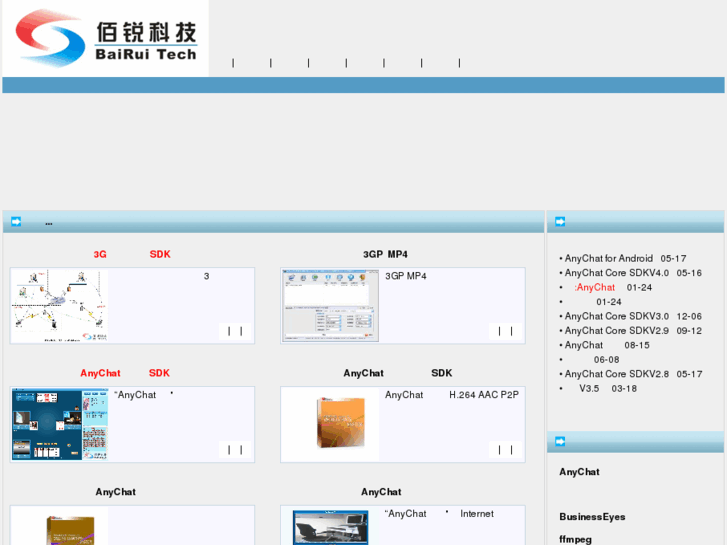Click the "AnyChat · Internet" description text
Screen dimensions: 727x545
pyautogui.click(x=439, y=513)
